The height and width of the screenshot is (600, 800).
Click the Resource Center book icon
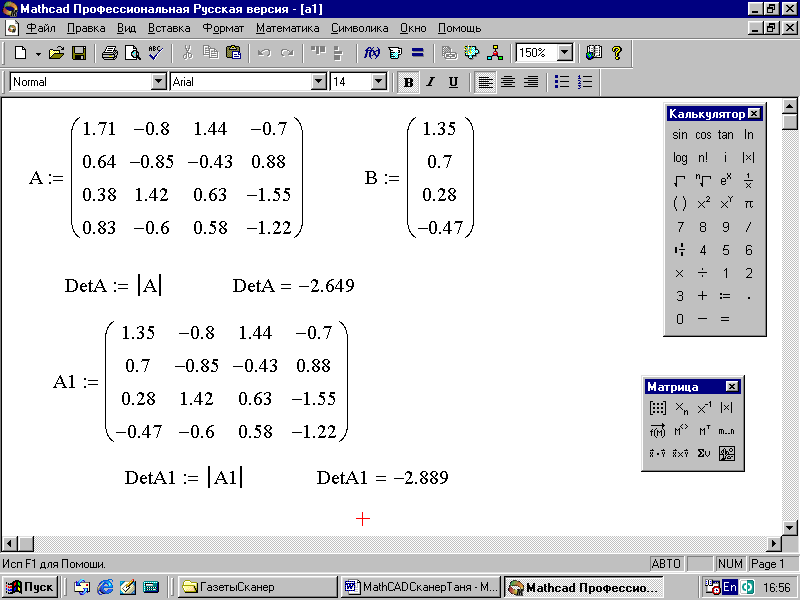point(594,53)
